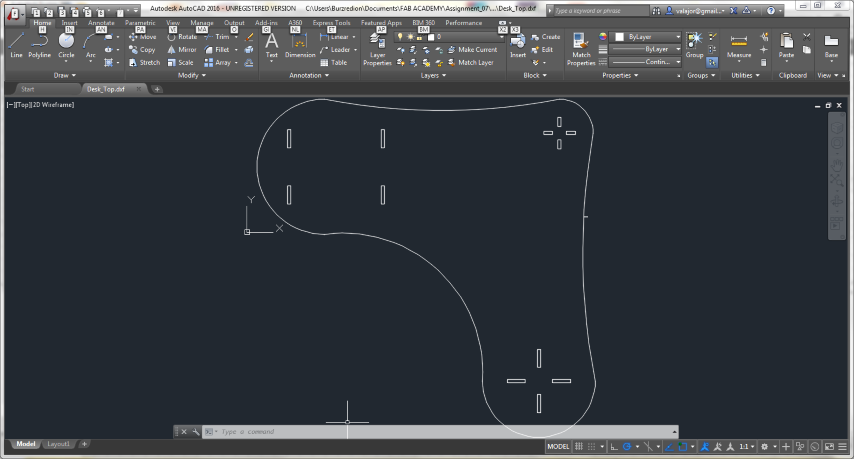Open the ByLayer lineweight dropdown

(646, 49)
